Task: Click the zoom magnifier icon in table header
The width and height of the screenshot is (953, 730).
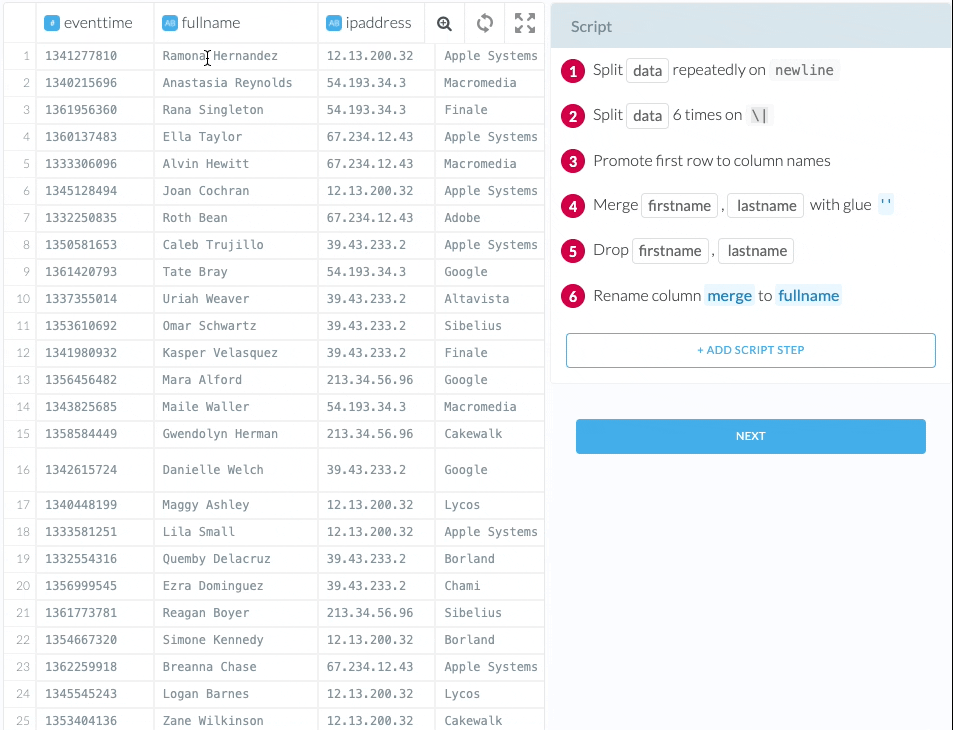Action: tap(445, 23)
